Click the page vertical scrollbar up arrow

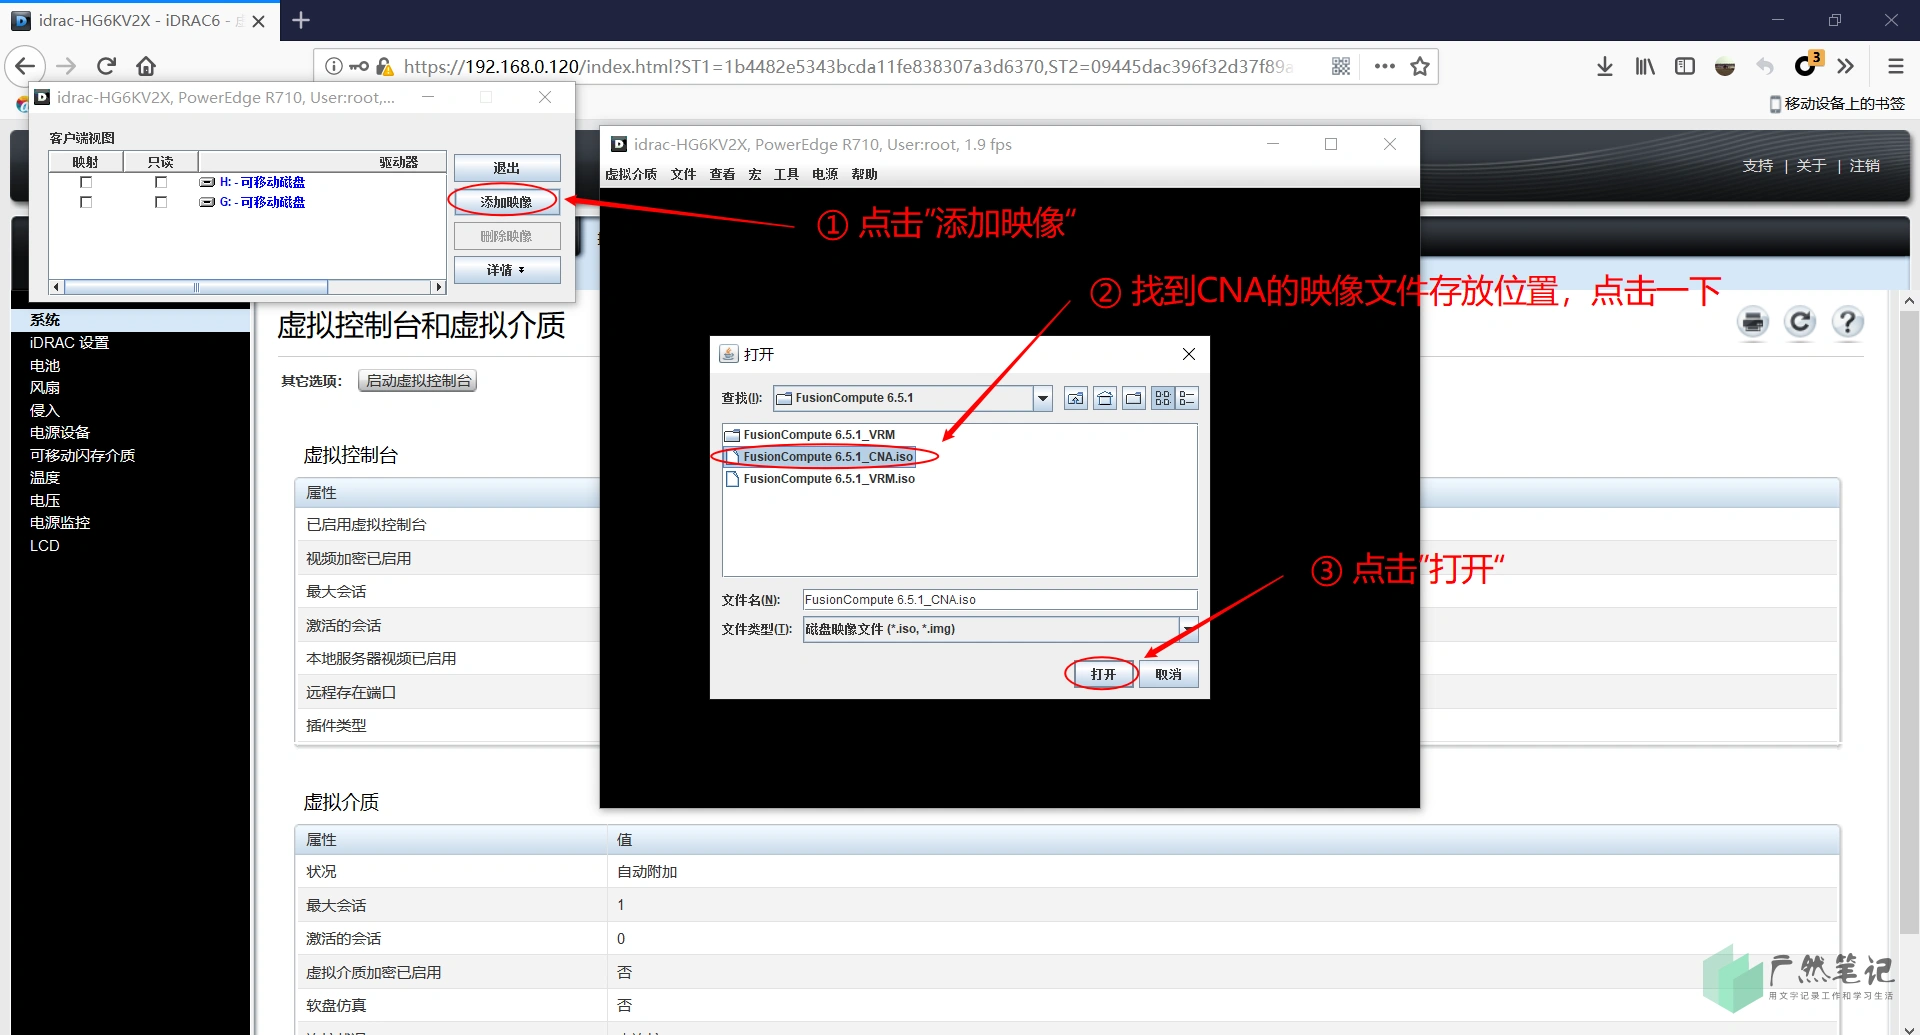[x=1909, y=300]
